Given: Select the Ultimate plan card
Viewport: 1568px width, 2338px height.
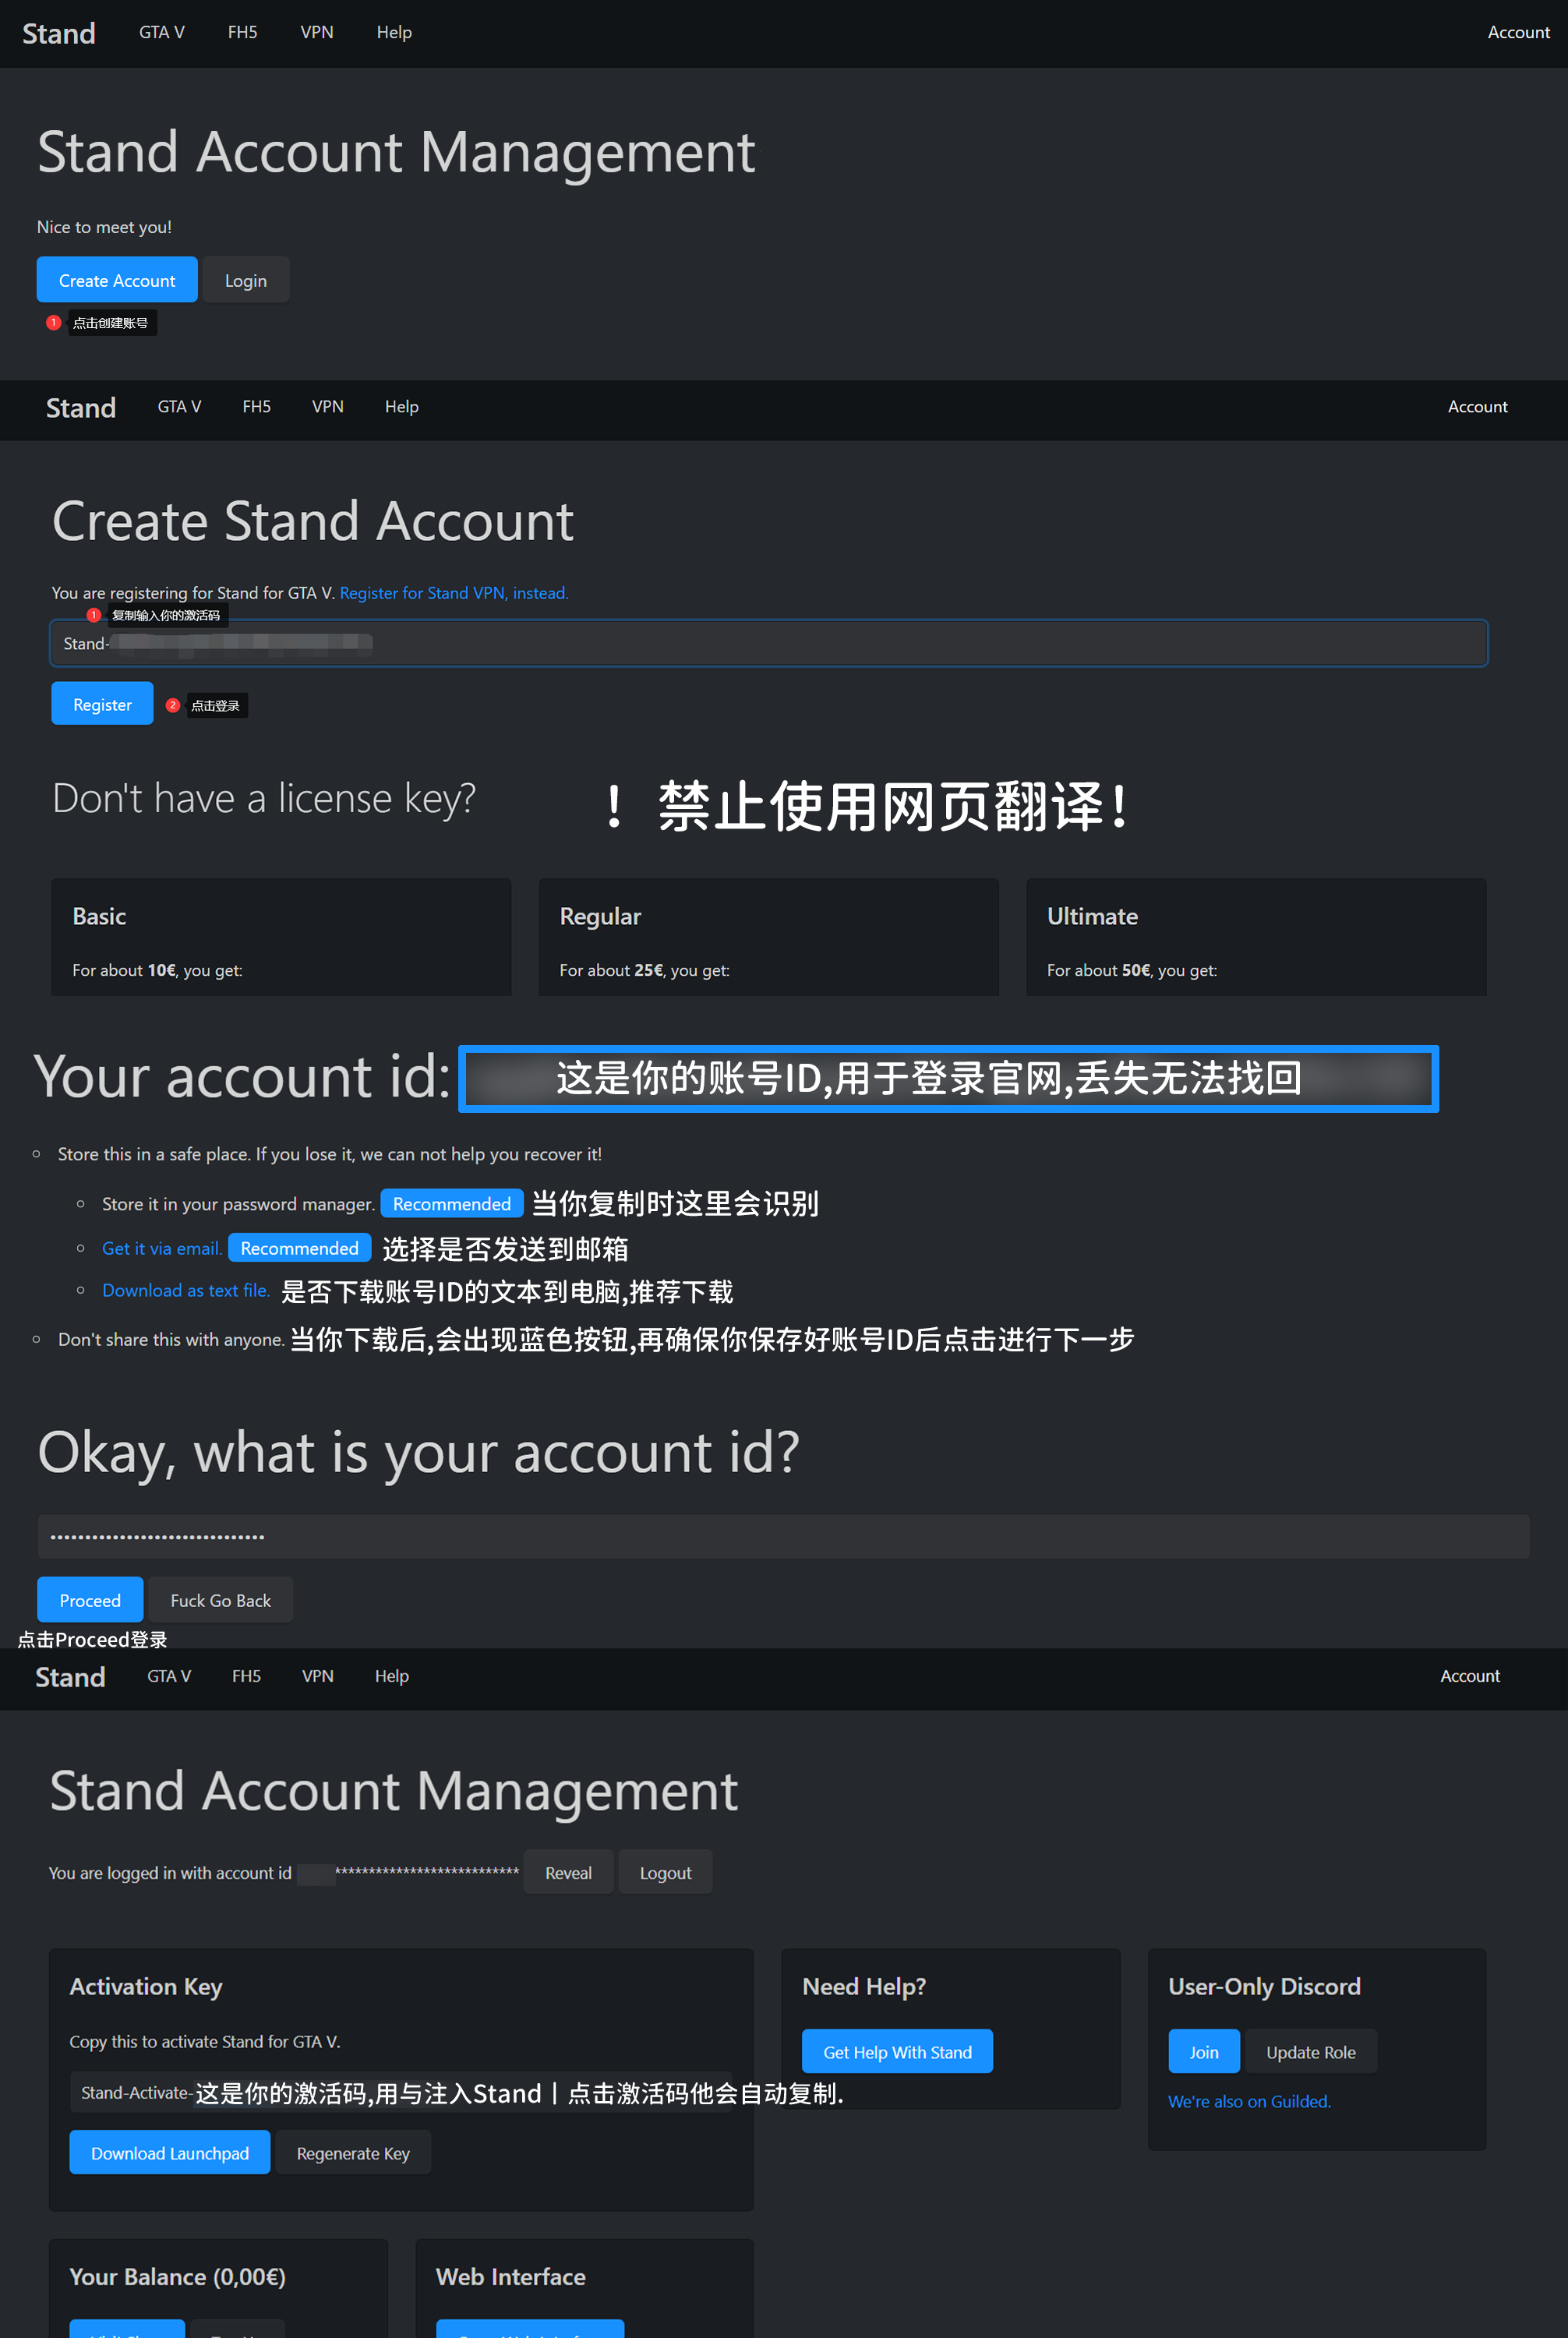Looking at the screenshot, I should pyautogui.click(x=1256, y=937).
